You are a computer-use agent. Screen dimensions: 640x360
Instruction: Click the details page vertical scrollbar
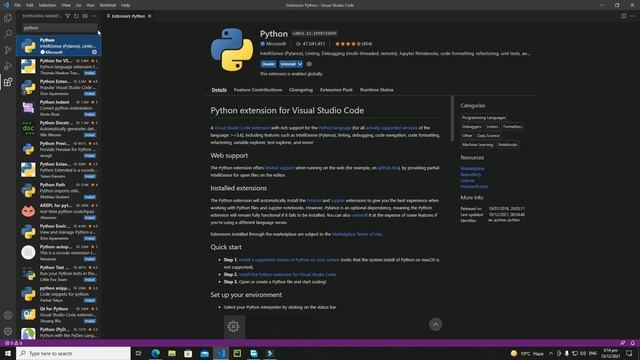pyautogui.click(x=452, y=119)
